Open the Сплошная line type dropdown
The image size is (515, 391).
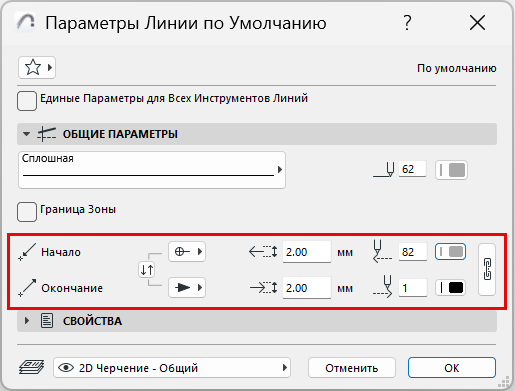click(x=152, y=170)
